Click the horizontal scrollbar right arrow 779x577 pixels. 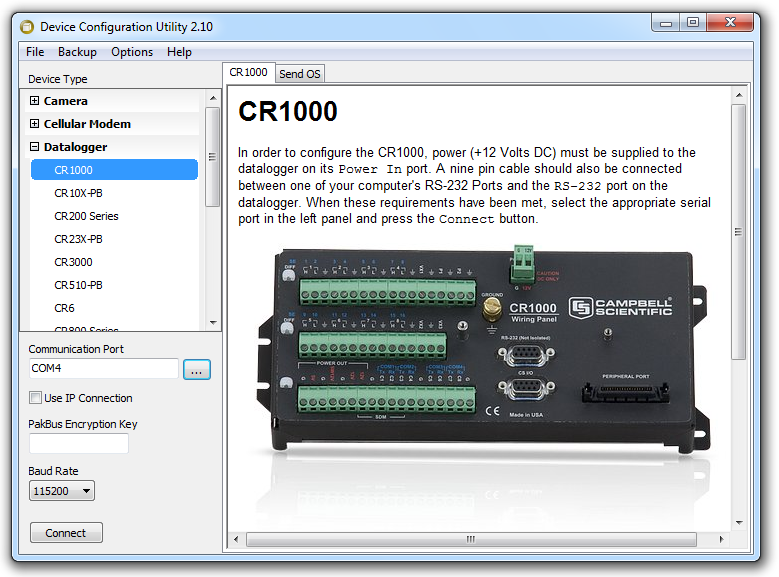pyautogui.click(x=721, y=539)
